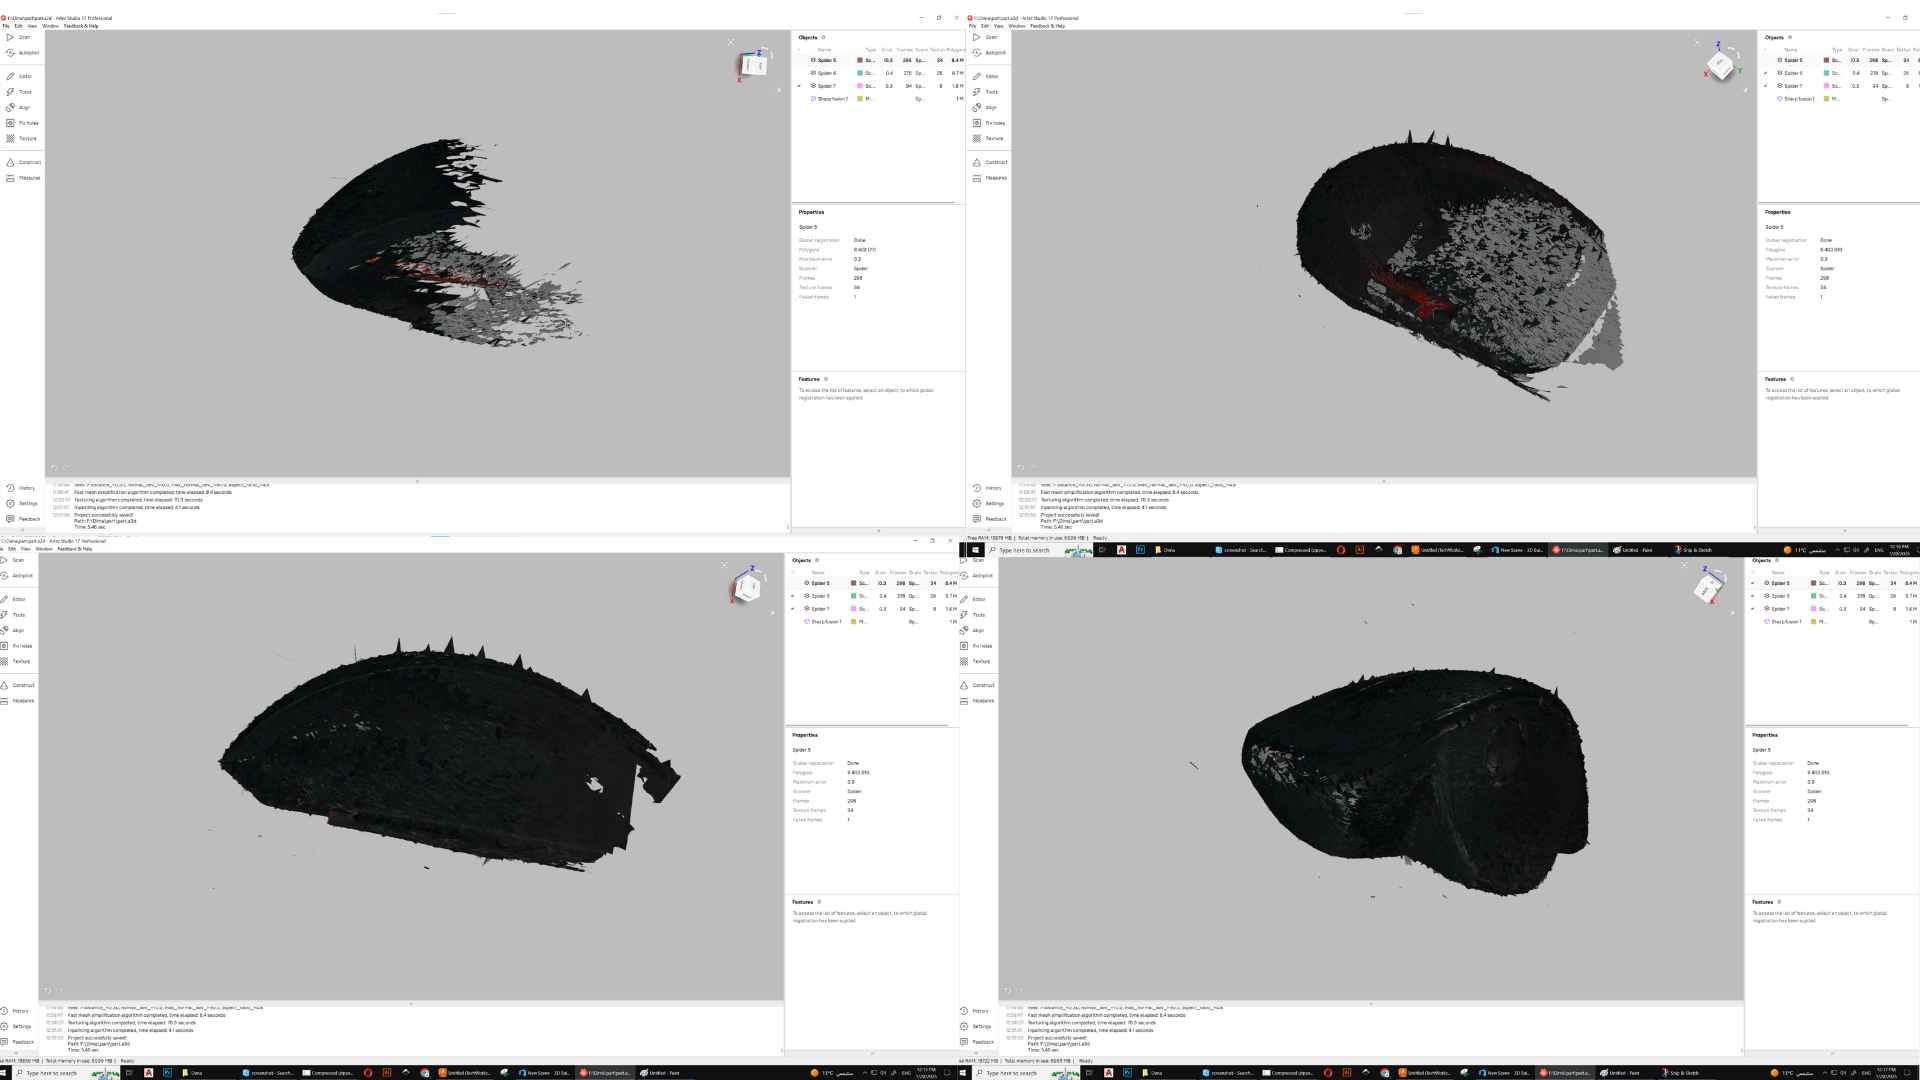Open Settings in top-left Artec window

point(22,503)
